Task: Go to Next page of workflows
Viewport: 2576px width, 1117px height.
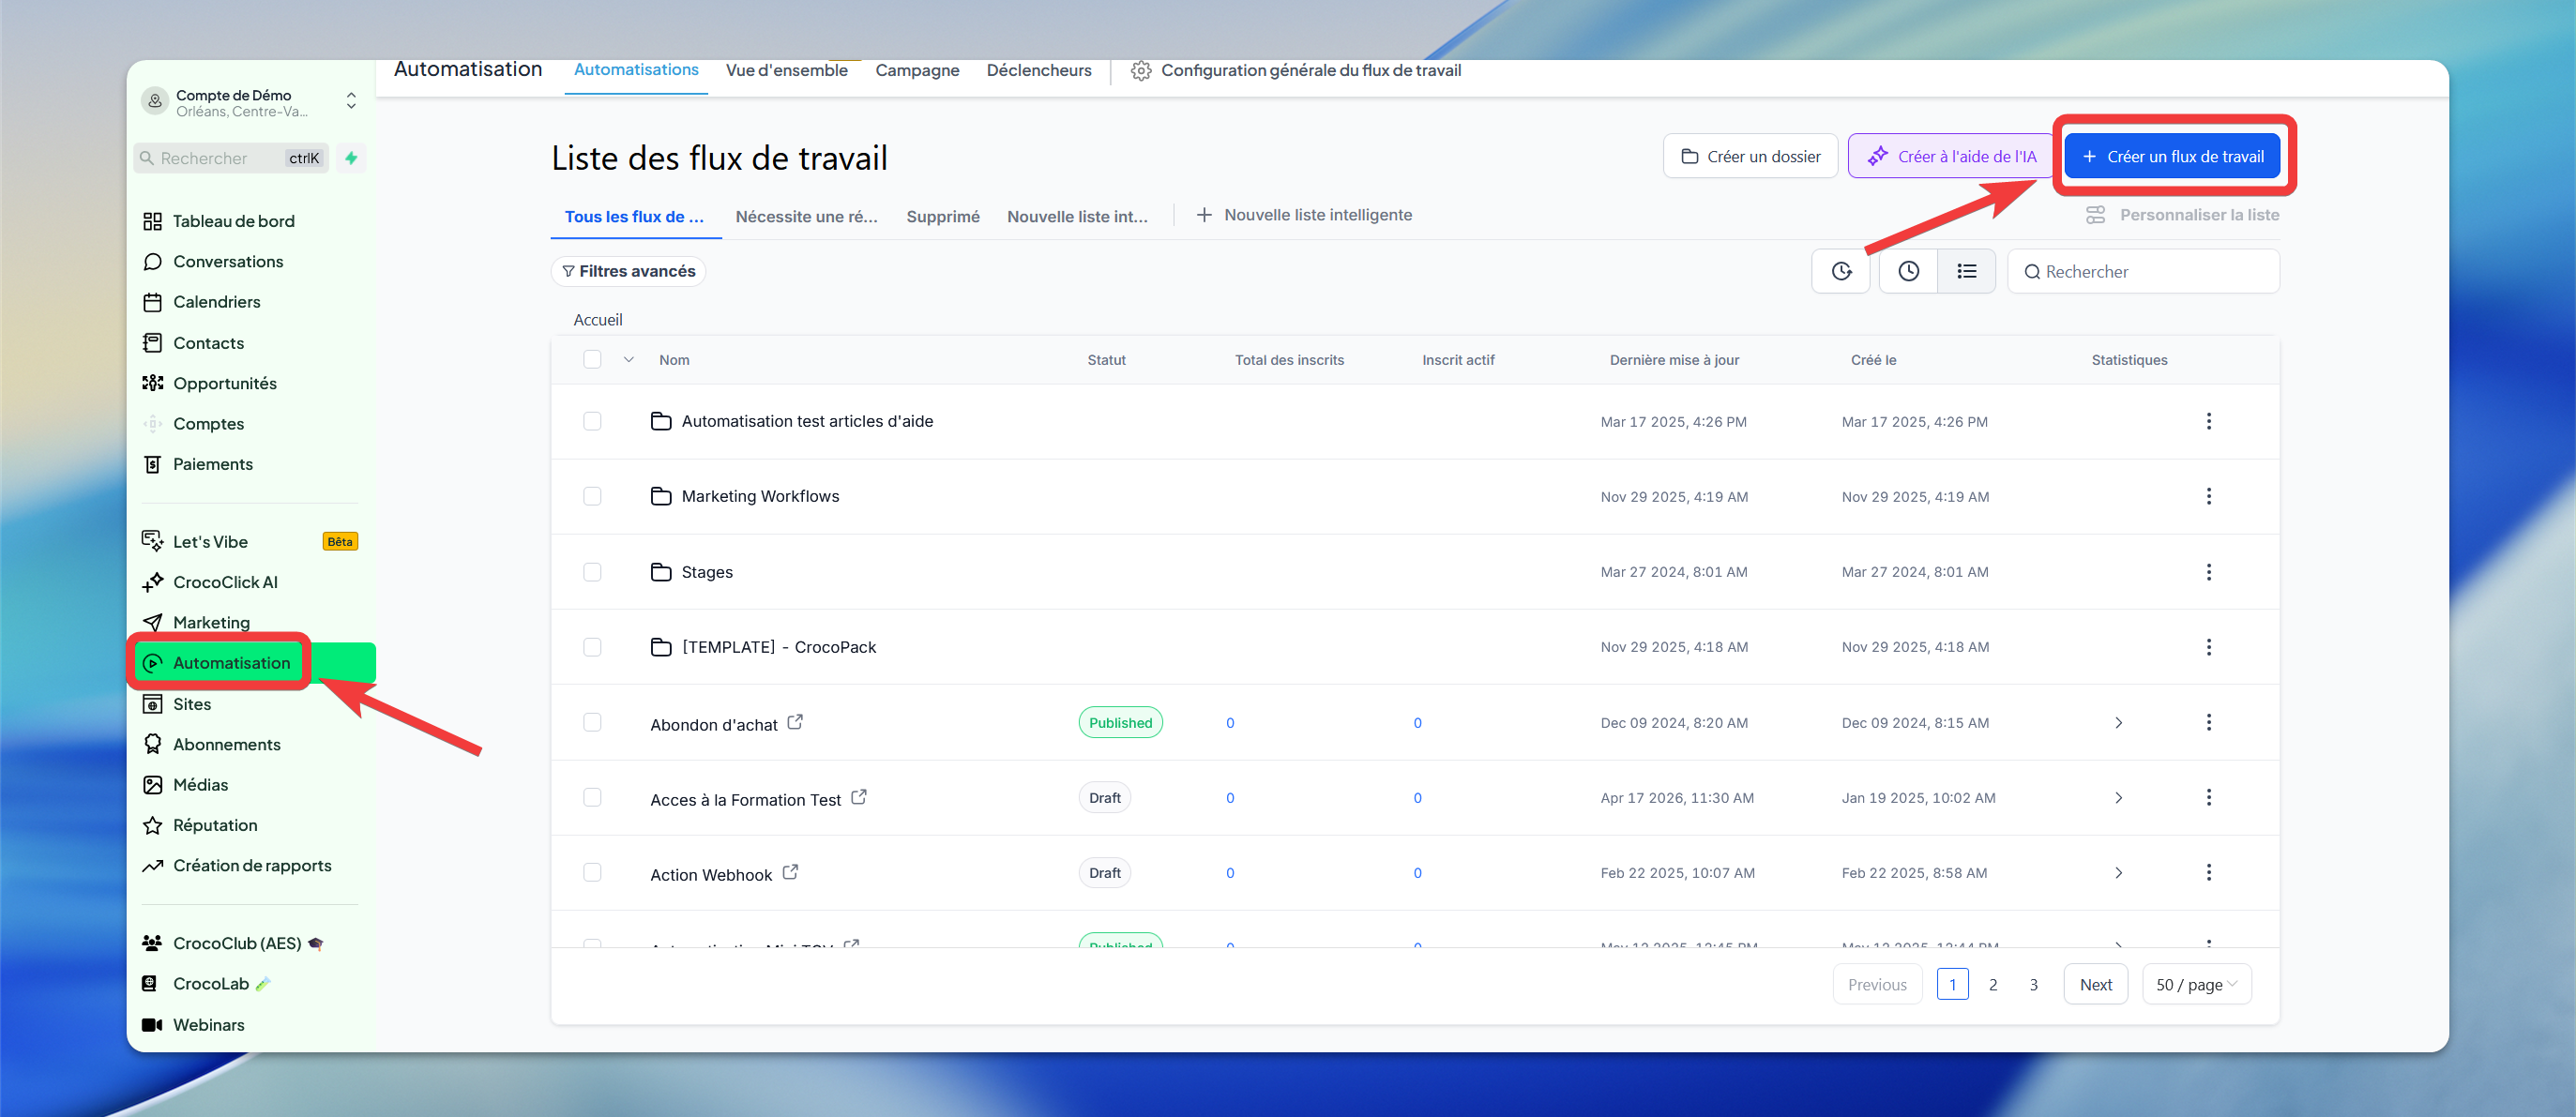Action: [2095, 985]
